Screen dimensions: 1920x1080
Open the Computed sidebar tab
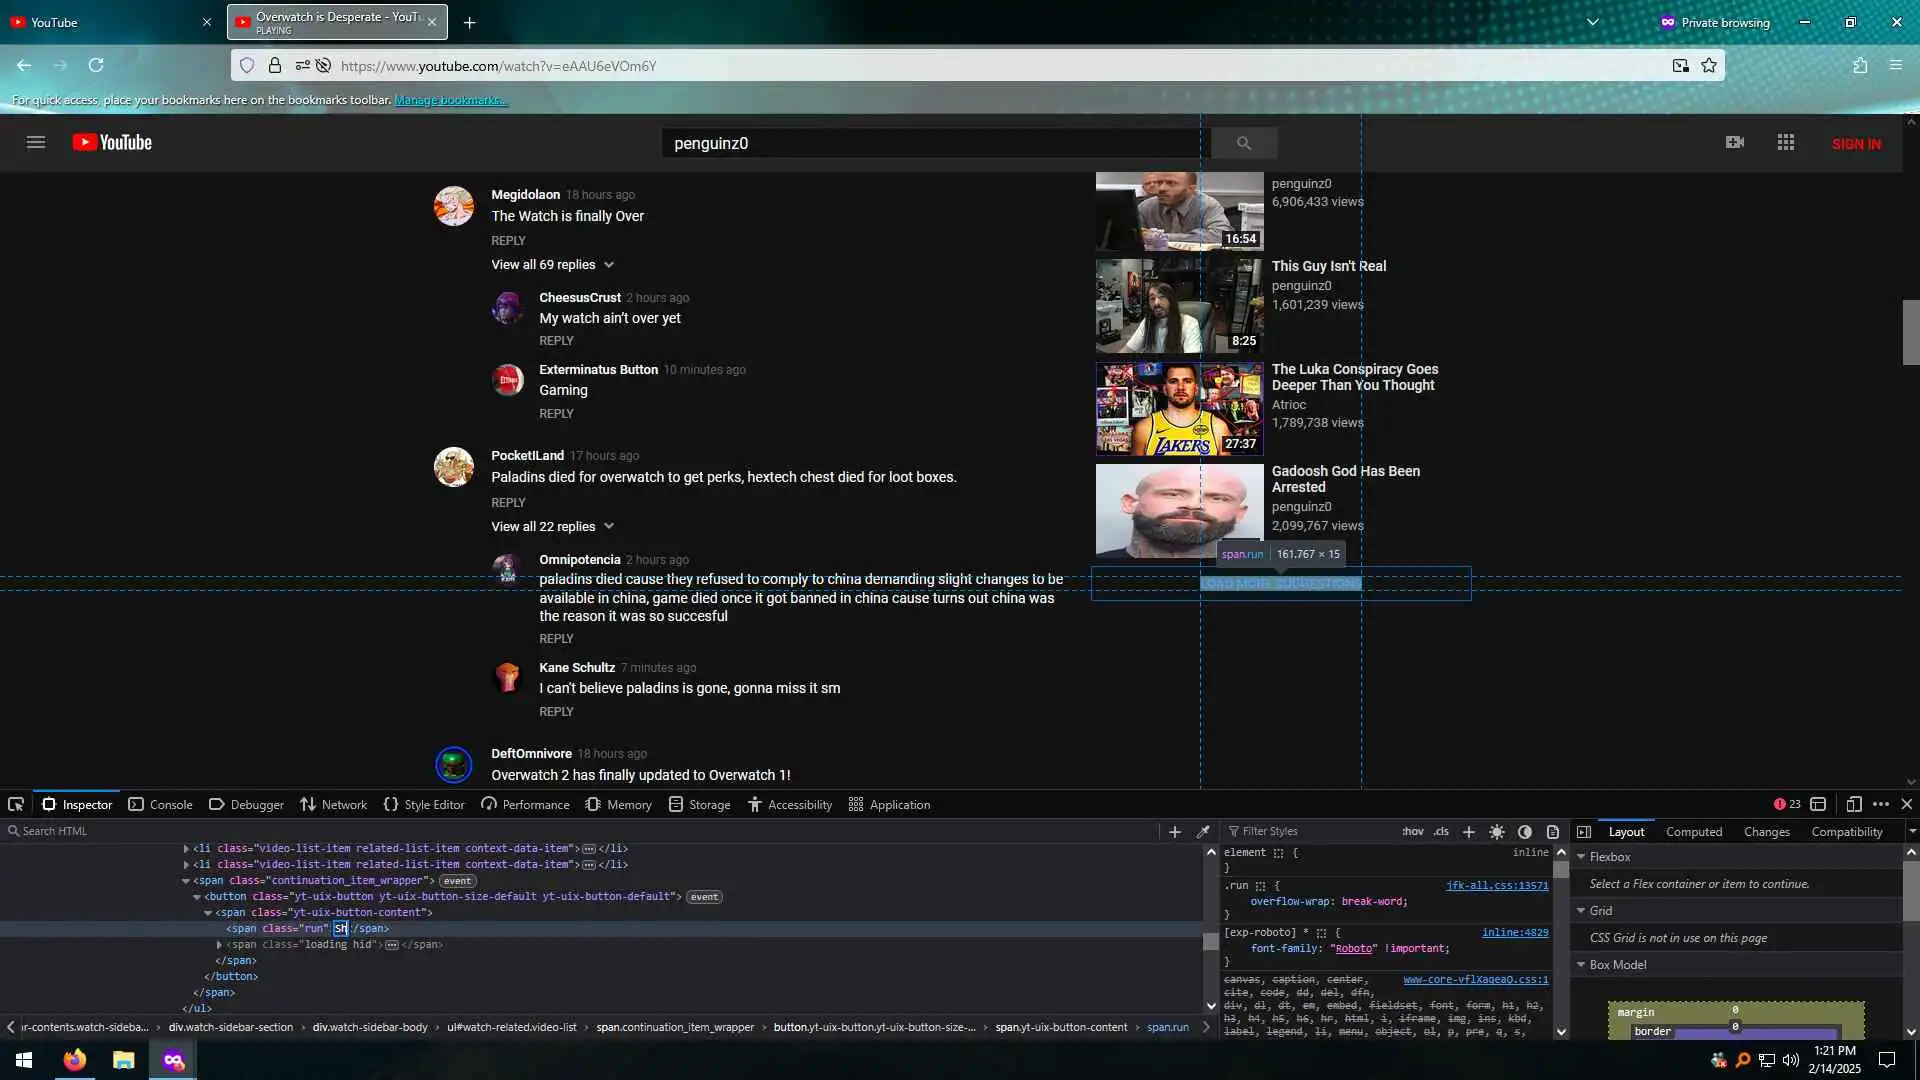(1693, 832)
